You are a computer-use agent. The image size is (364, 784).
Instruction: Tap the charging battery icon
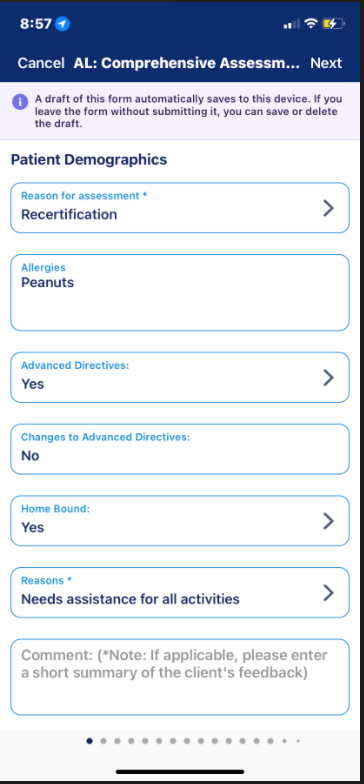tap(334, 24)
